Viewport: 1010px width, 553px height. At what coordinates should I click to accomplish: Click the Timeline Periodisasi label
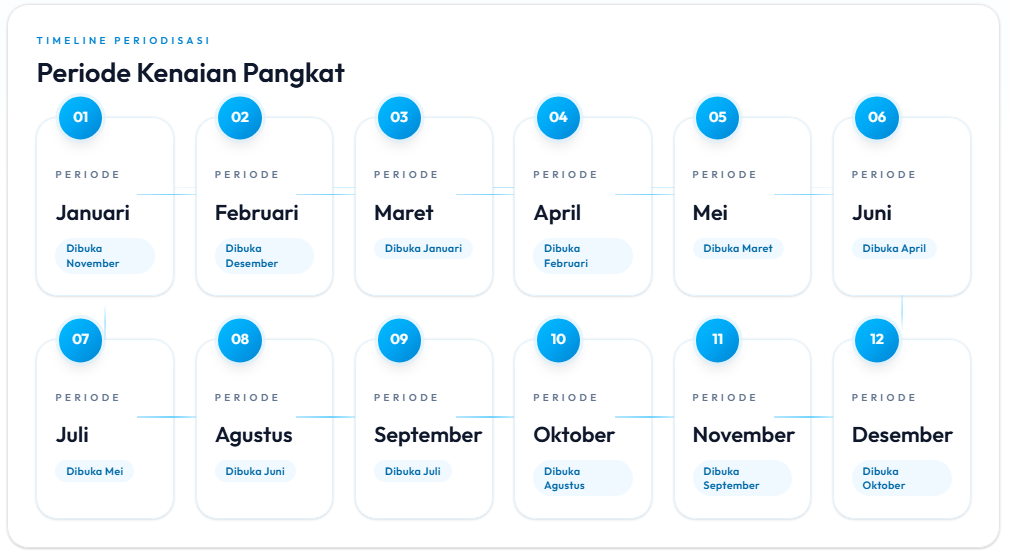[123, 41]
